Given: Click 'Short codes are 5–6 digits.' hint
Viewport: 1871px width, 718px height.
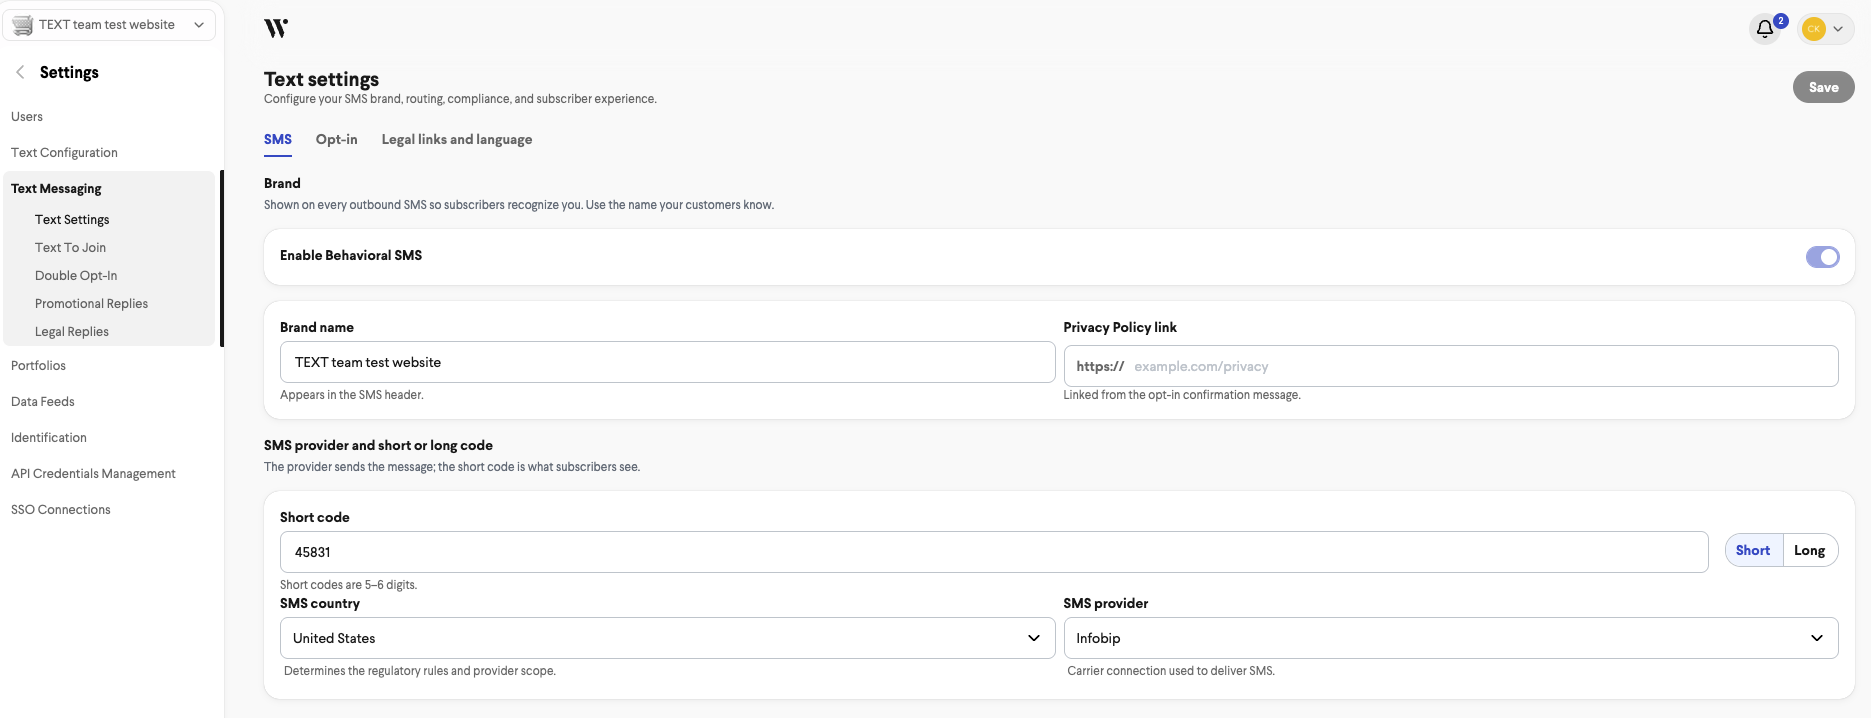Looking at the screenshot, I should 348,585.
